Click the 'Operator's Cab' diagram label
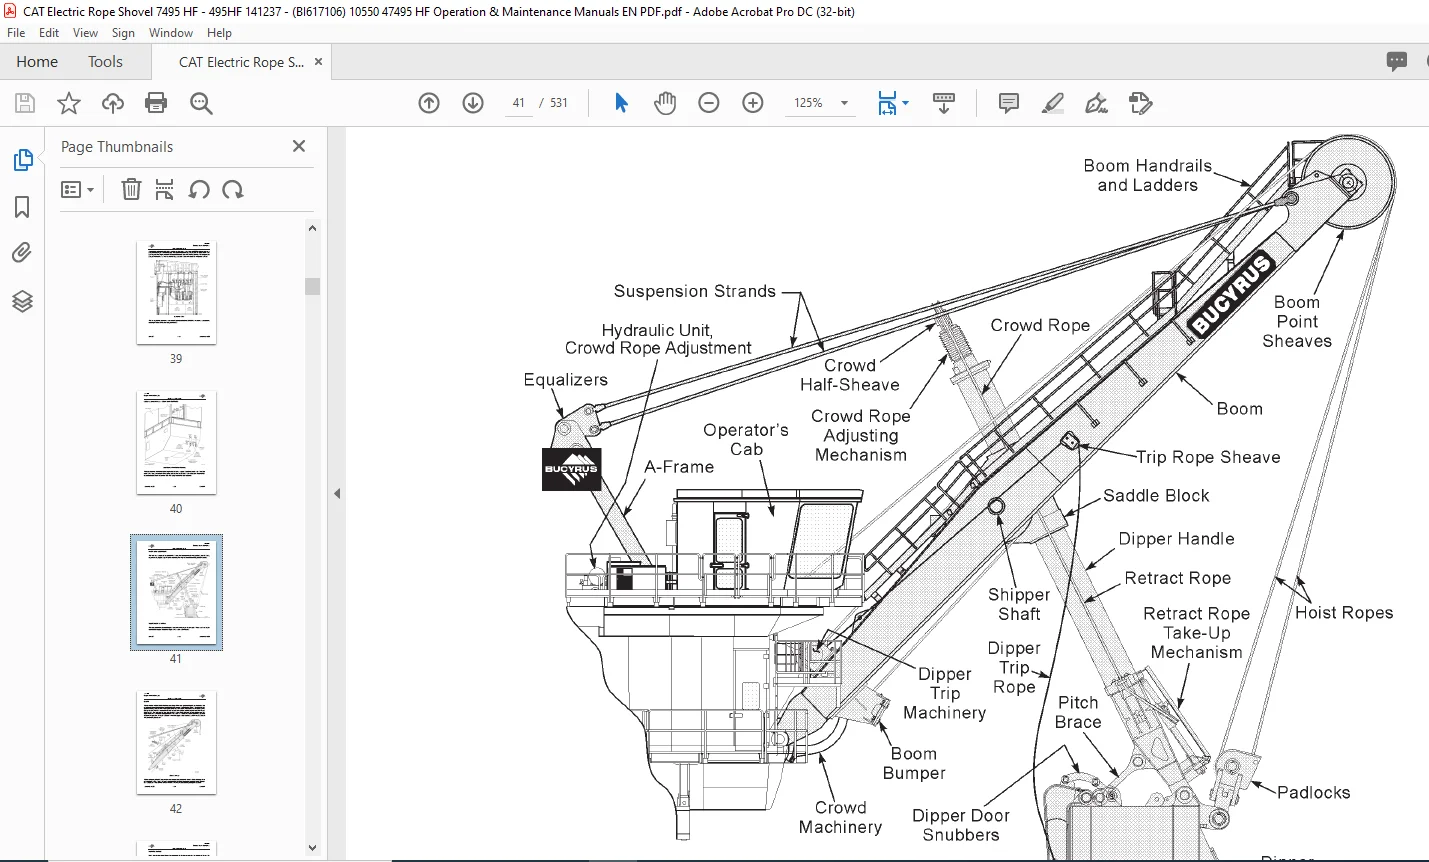This screenshot has width=1429, height=862. (746, 440)
